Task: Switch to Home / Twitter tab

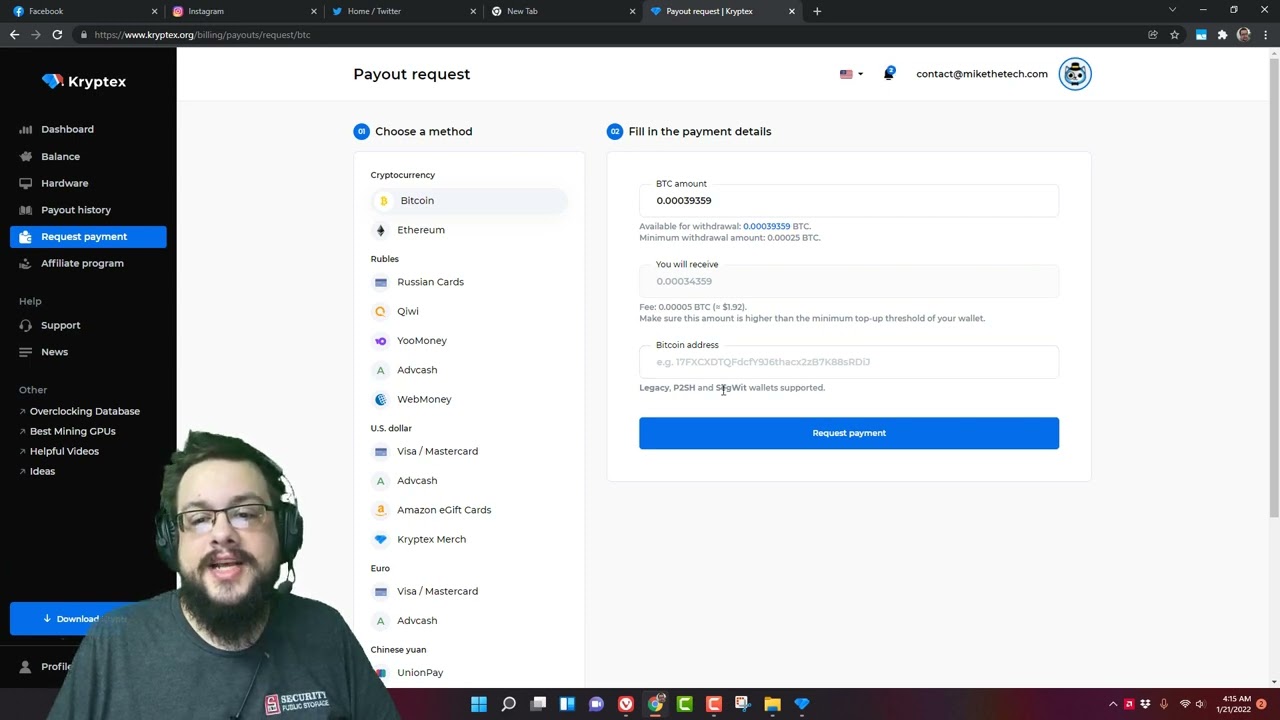Action: (x=400, y=11)
